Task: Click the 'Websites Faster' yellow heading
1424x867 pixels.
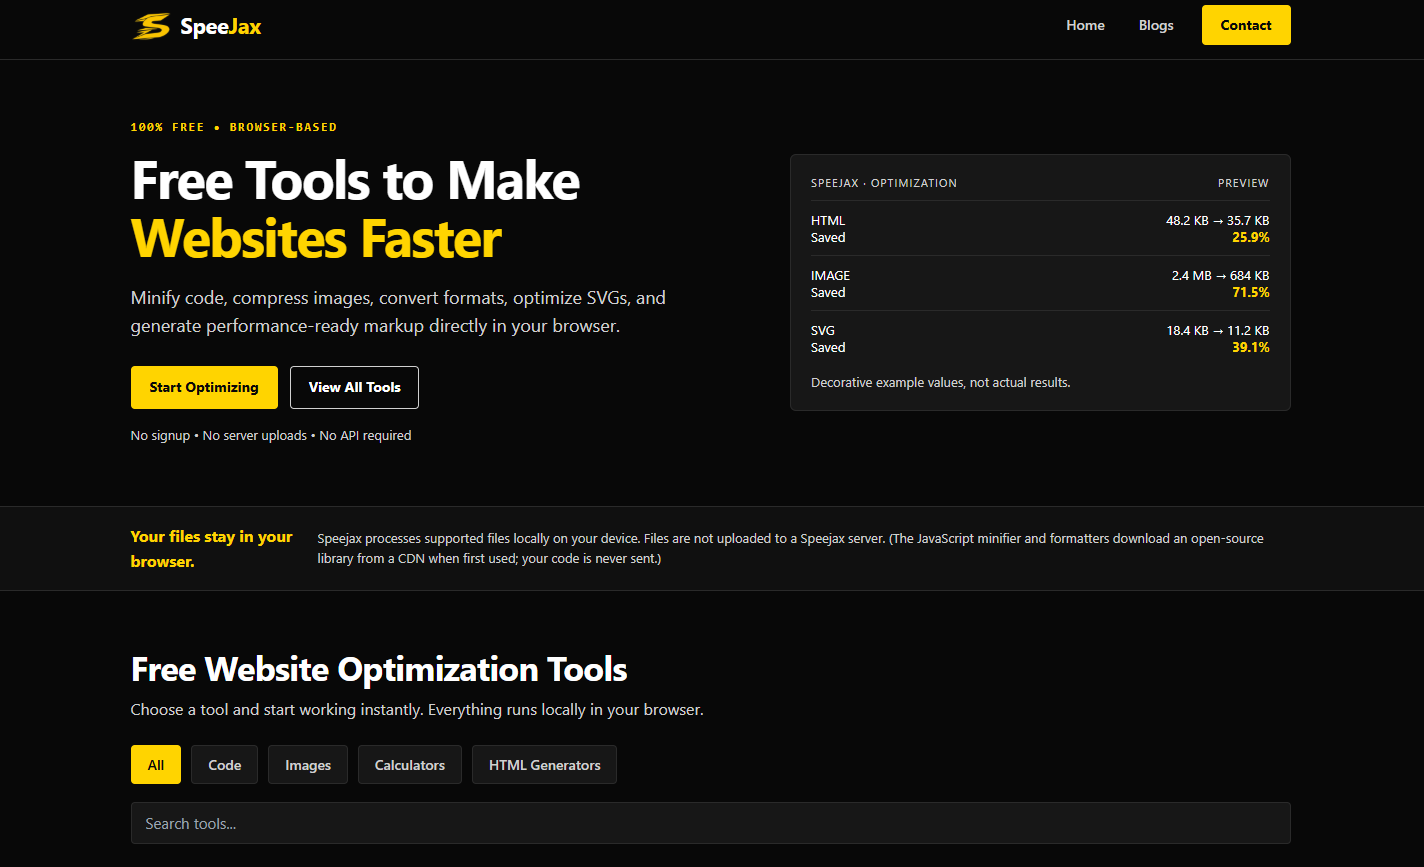Action: [x=316, y=239]
